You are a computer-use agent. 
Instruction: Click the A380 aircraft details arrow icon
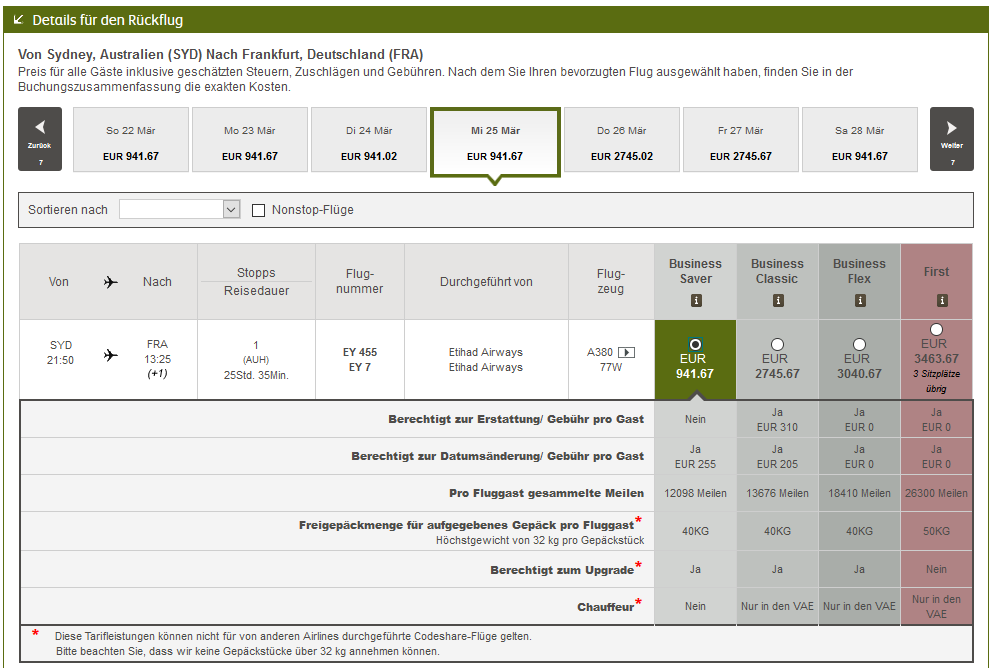click(x=627, y=352)
